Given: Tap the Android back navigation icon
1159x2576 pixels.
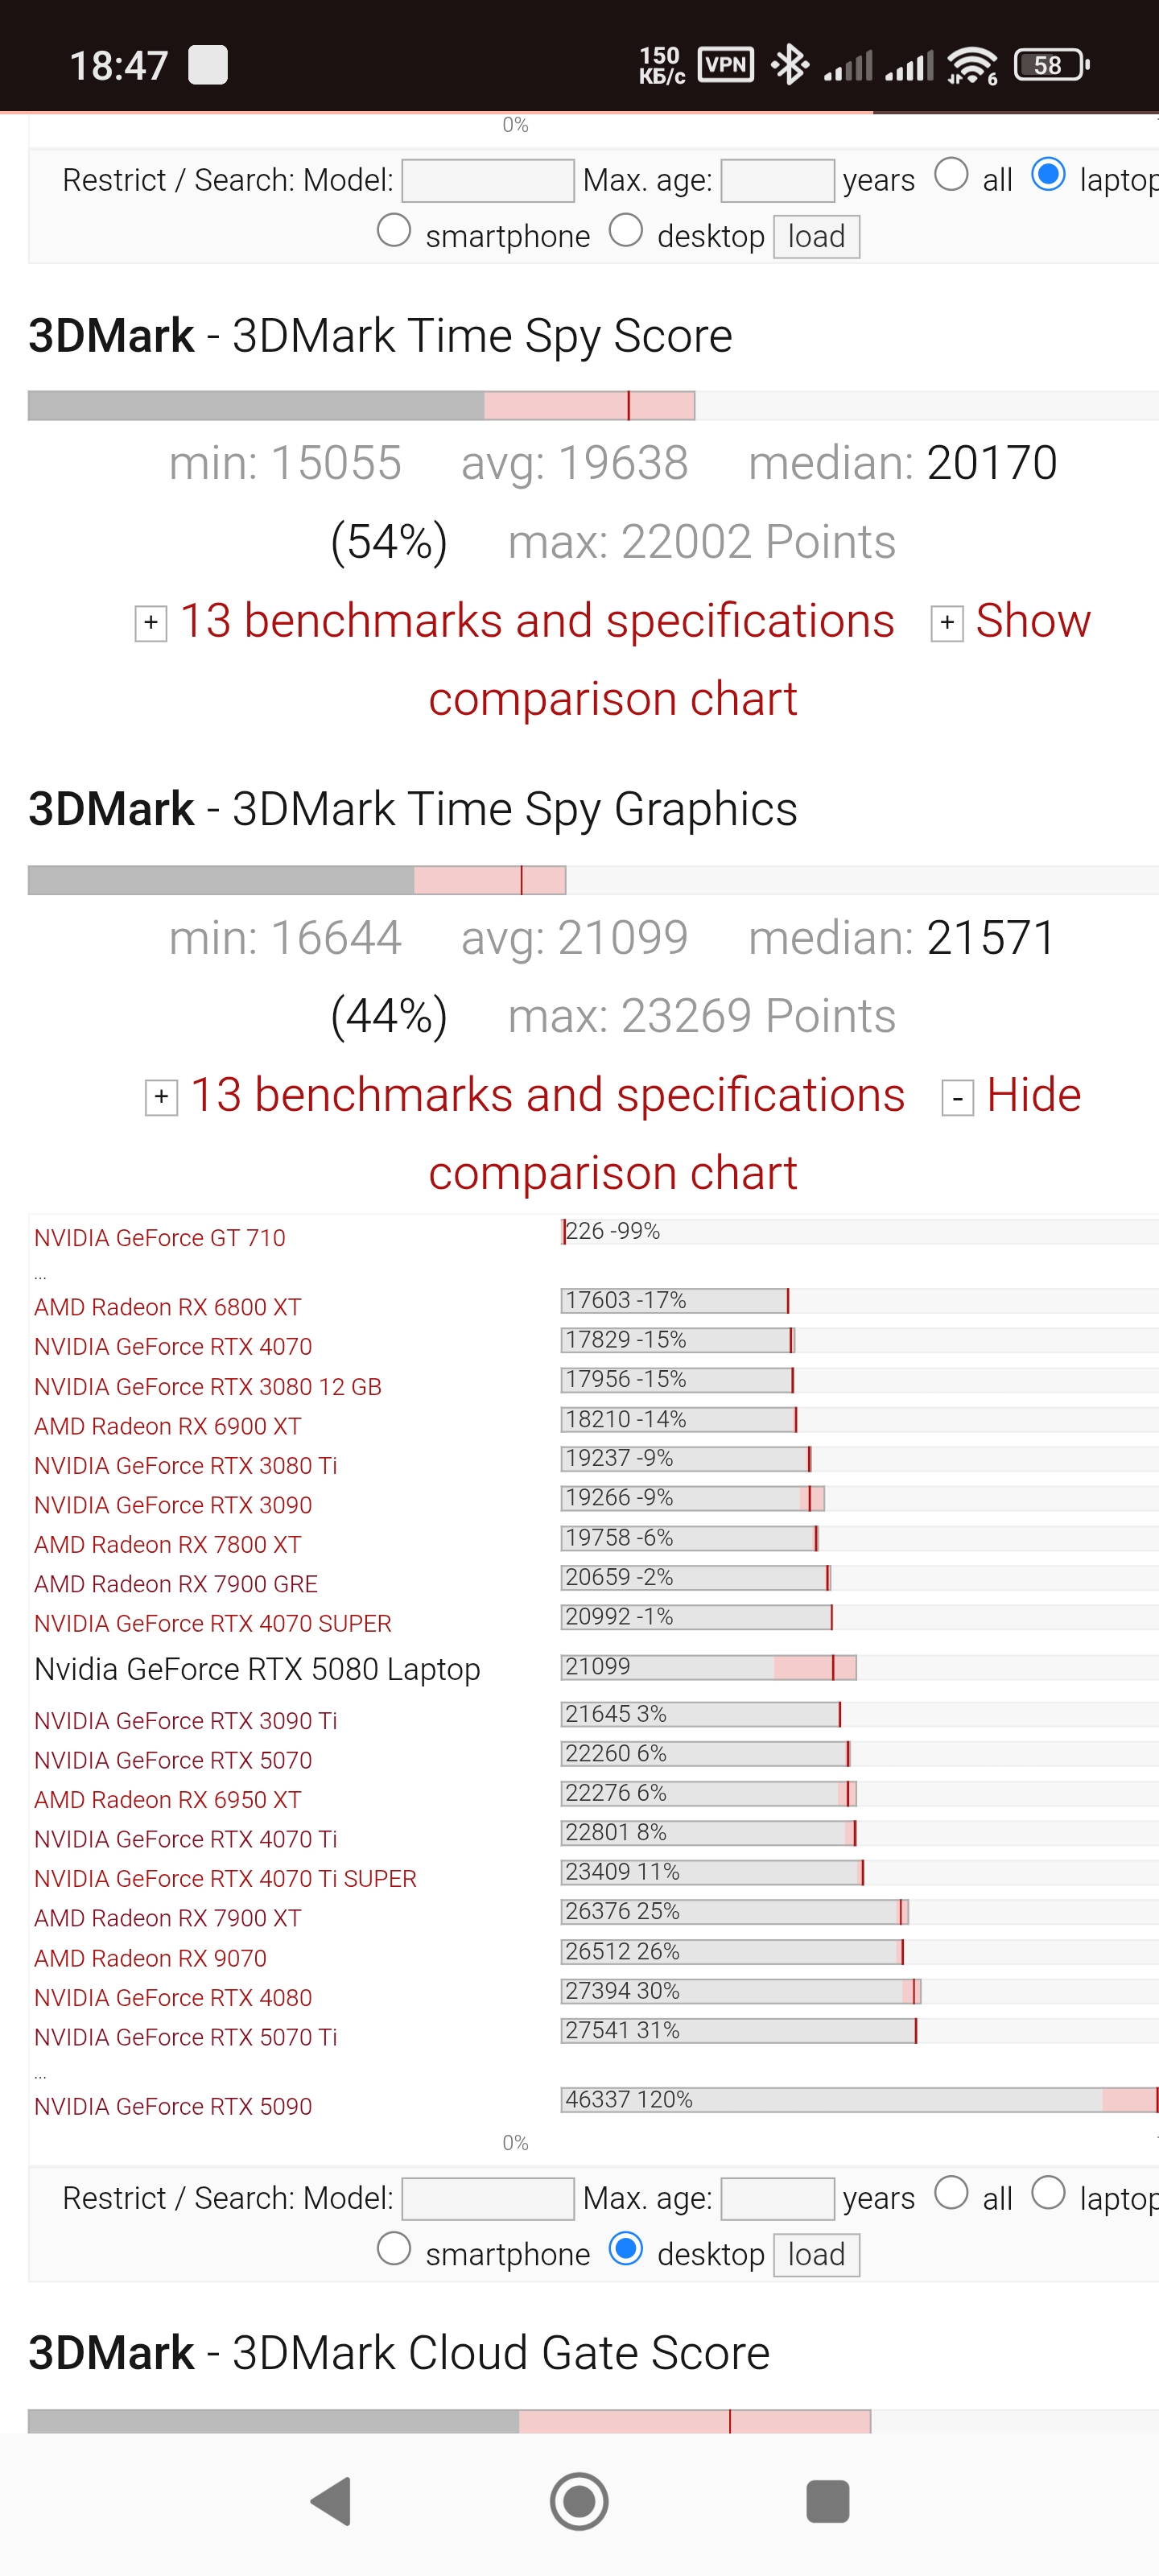Looking at the screenshot, I should click(332, 2501).
